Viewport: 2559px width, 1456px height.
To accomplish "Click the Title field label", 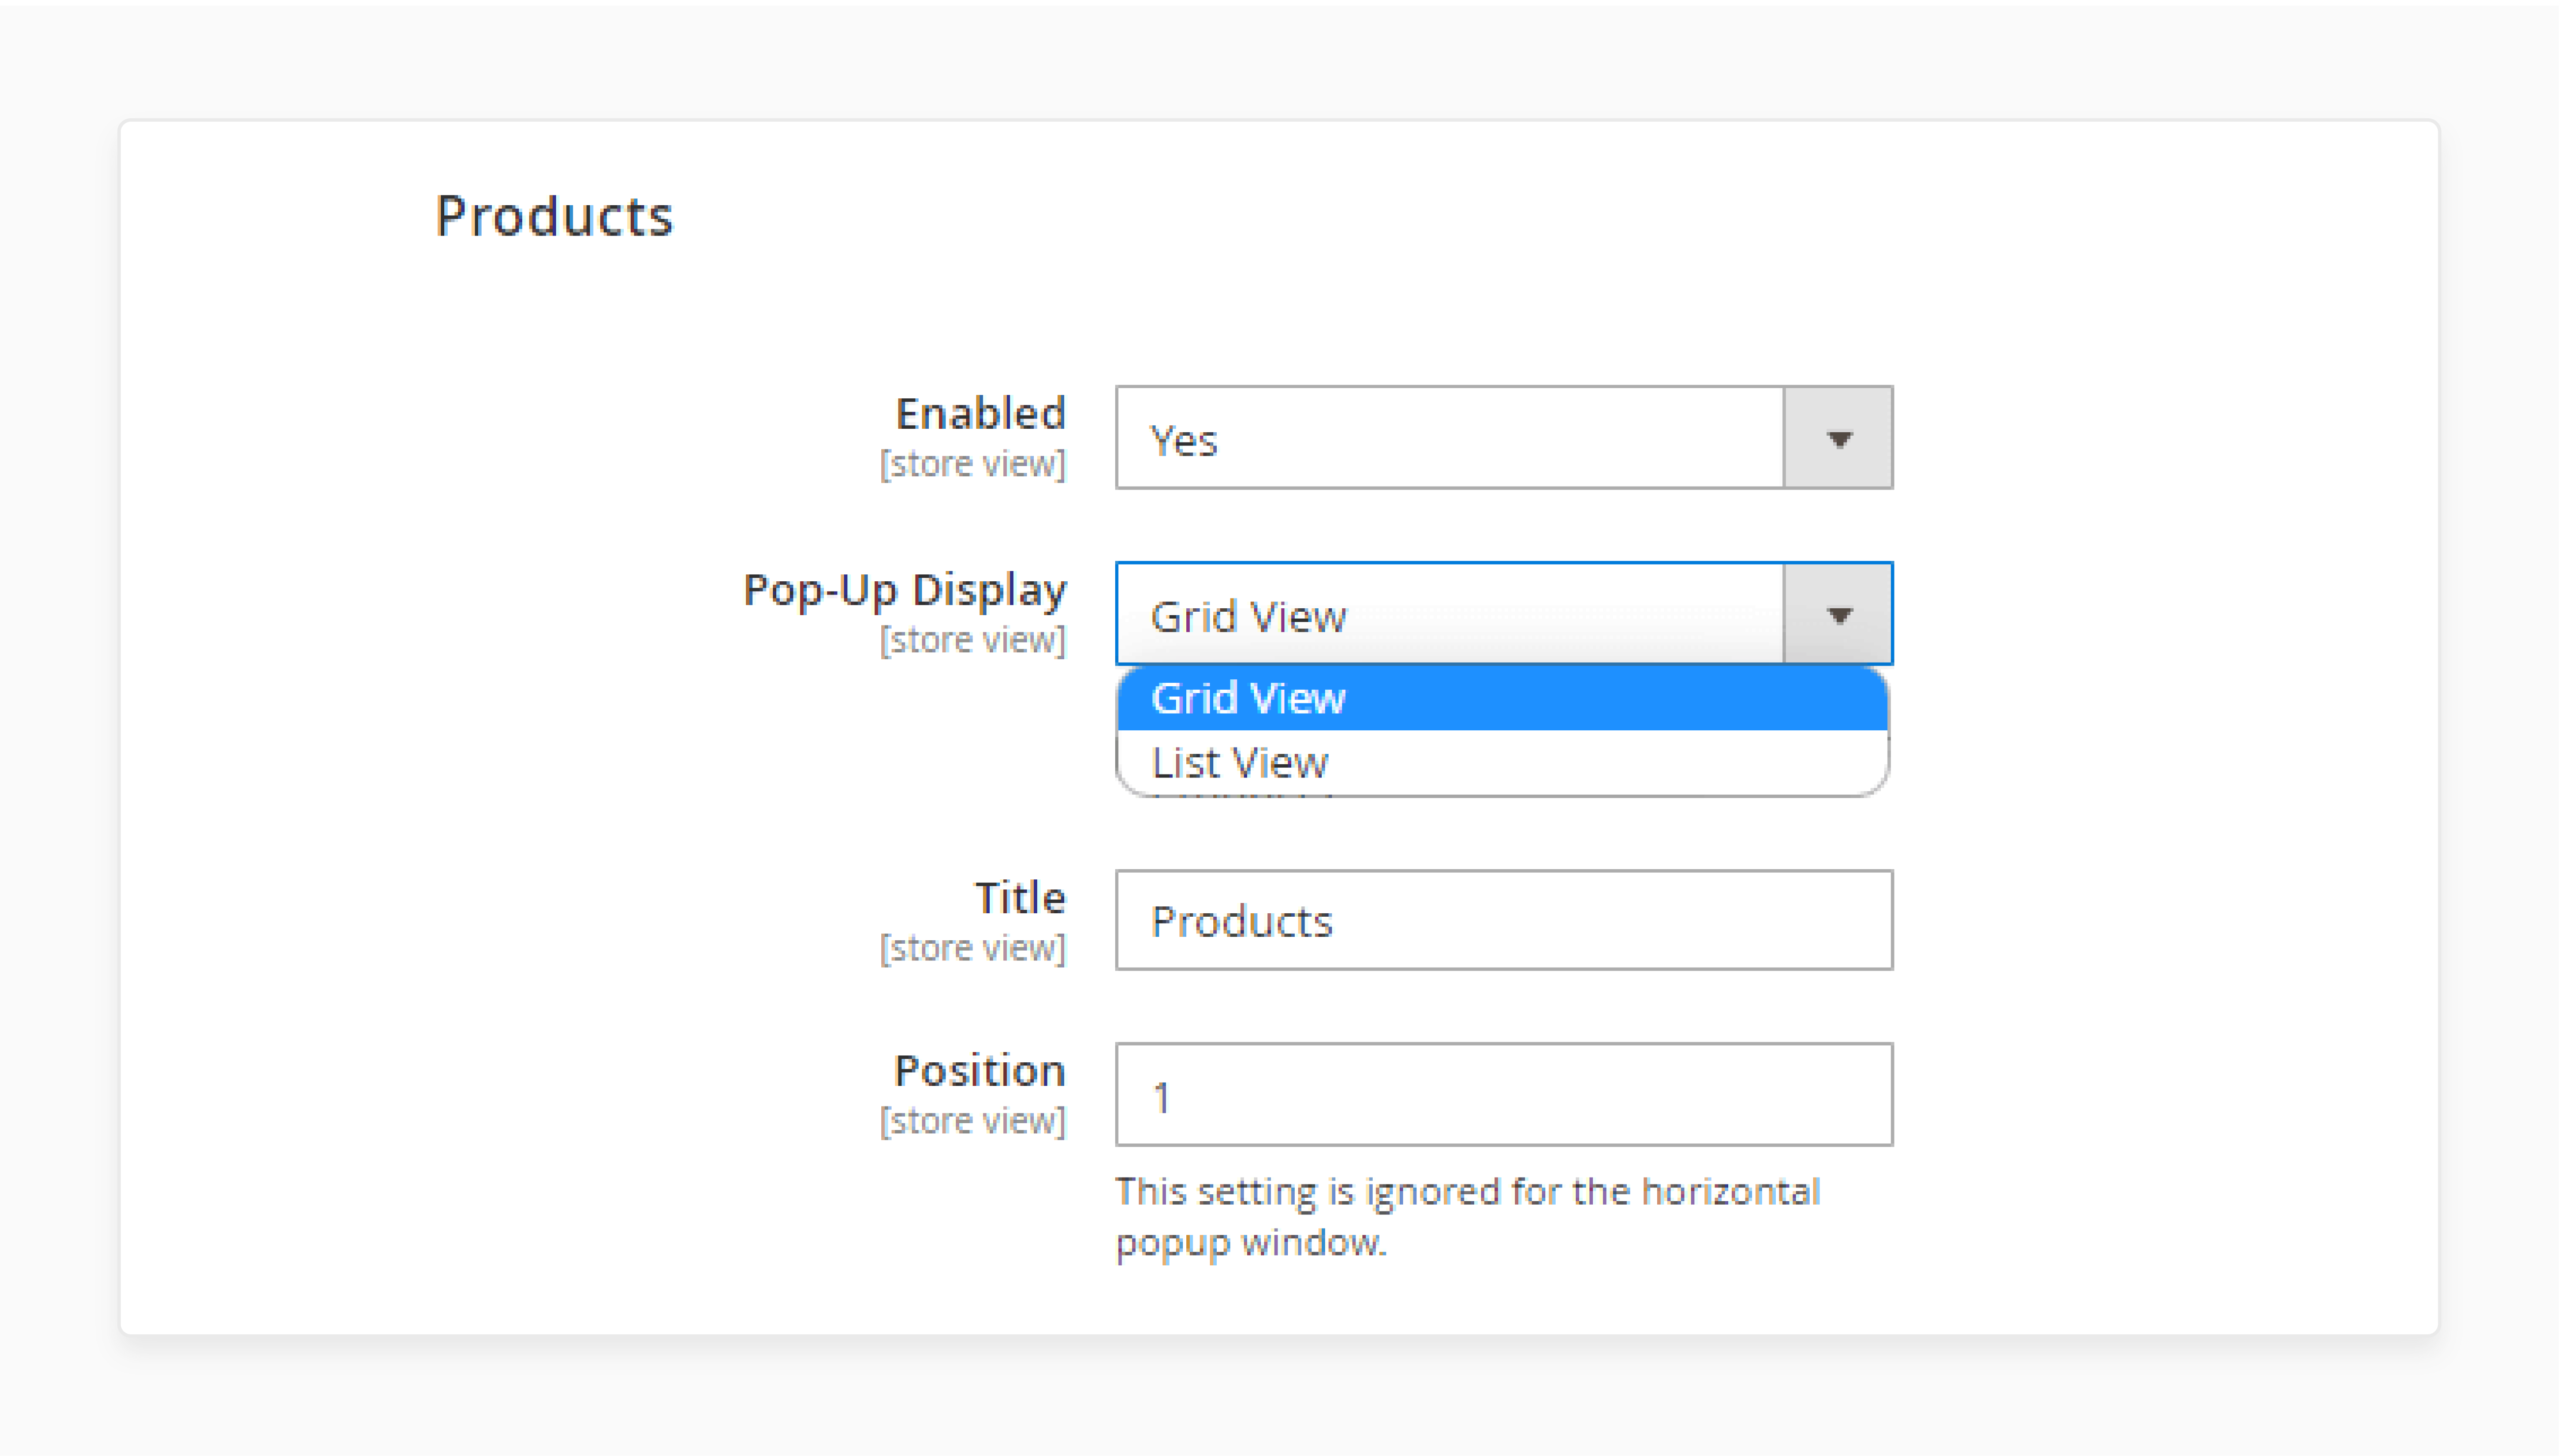I will [x=1020, y=897].
